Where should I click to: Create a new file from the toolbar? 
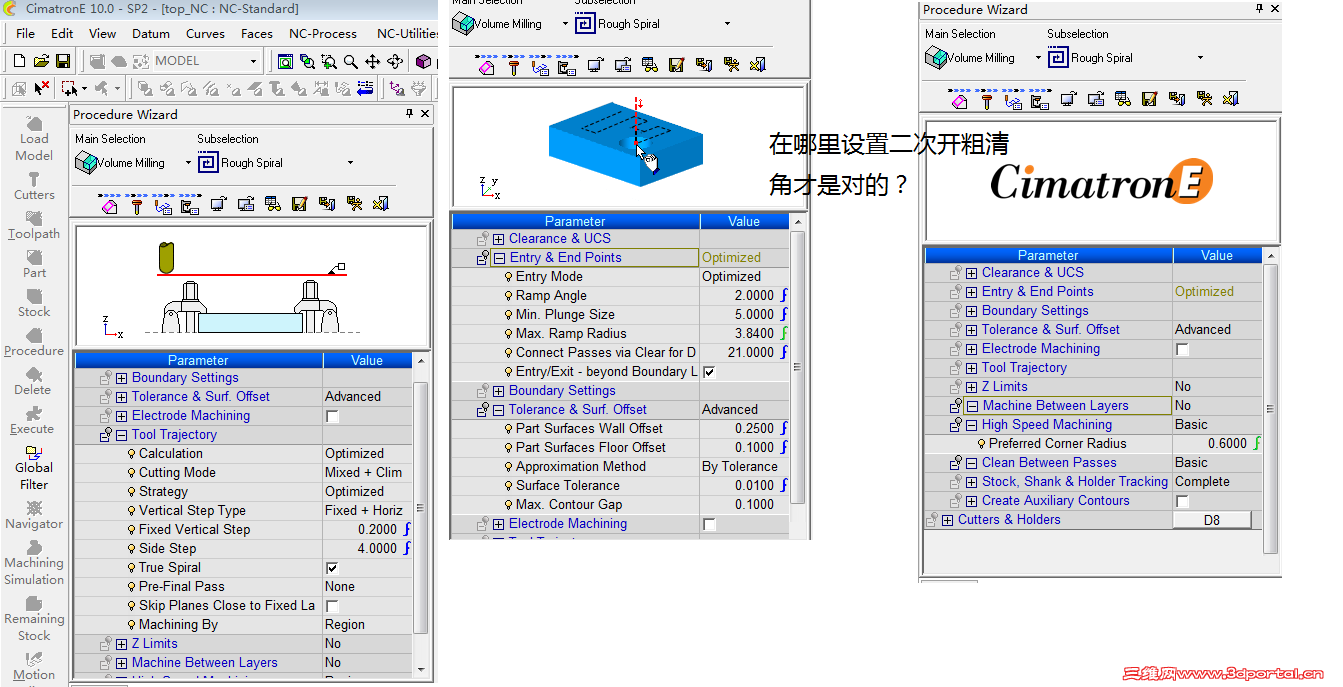20,61
